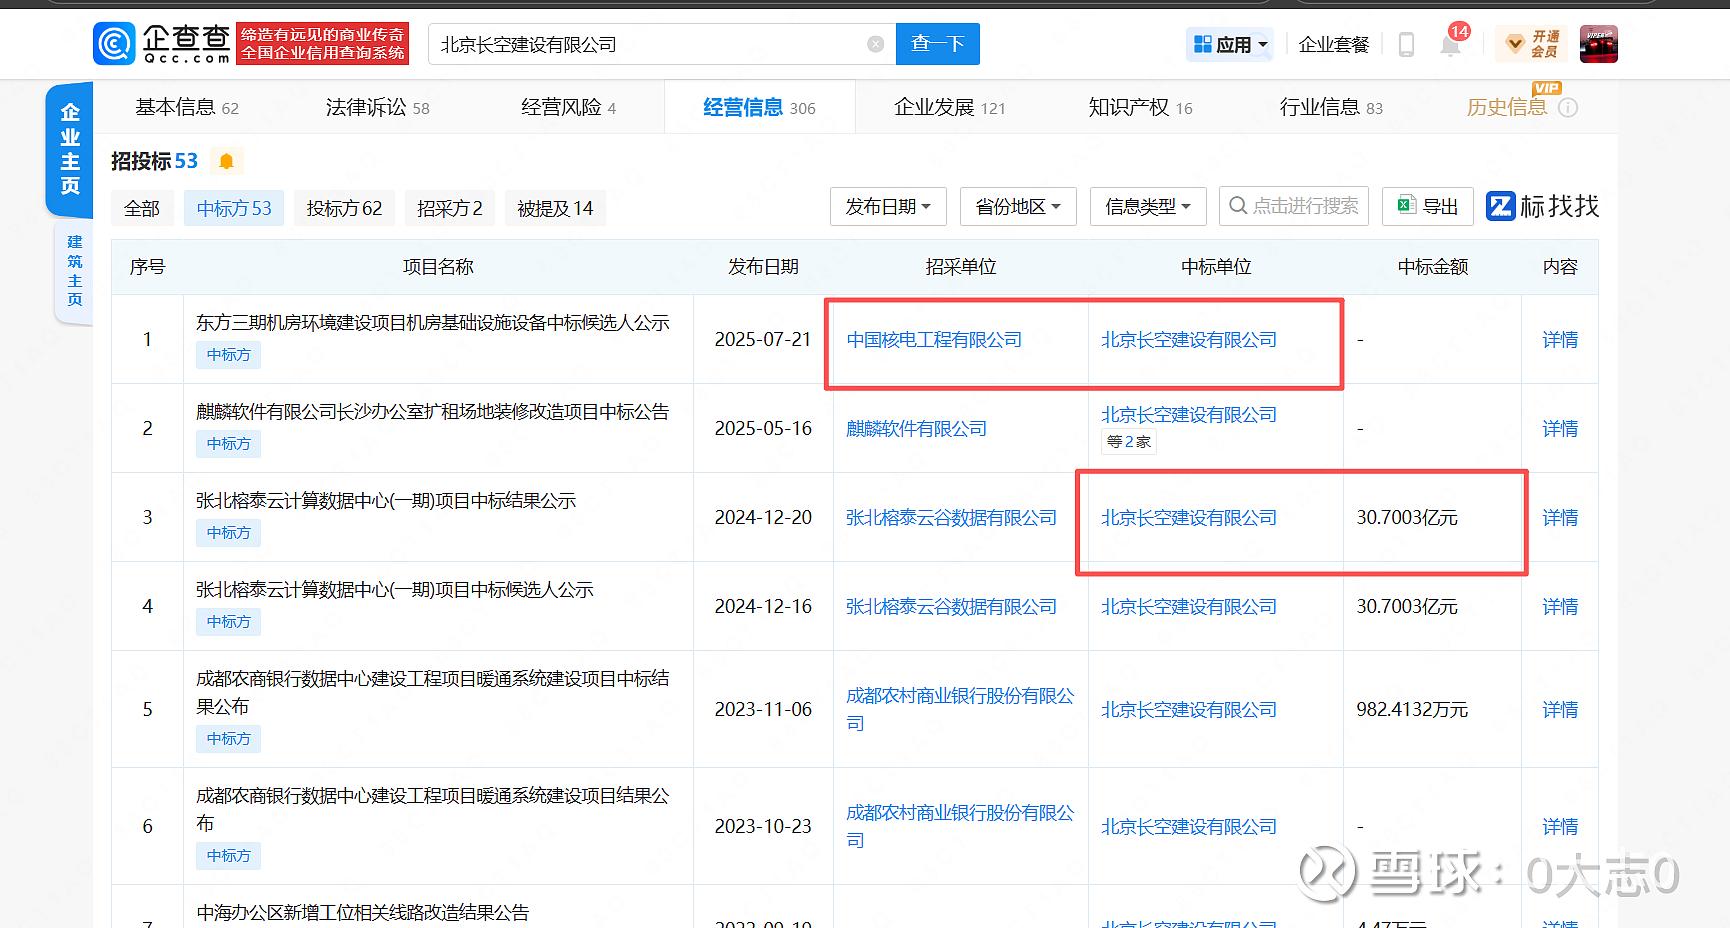Screen dimensions: 1730x928
Task: Open notifications bell with 14 badge
Action: [x=1451, y=42]
